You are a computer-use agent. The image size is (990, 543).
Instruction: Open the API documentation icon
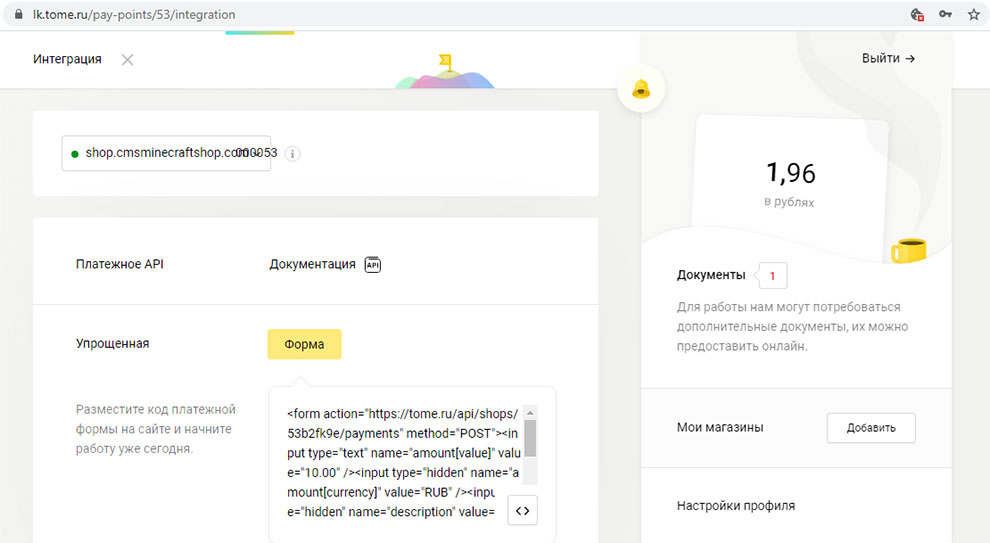click(x=373, y=265)
